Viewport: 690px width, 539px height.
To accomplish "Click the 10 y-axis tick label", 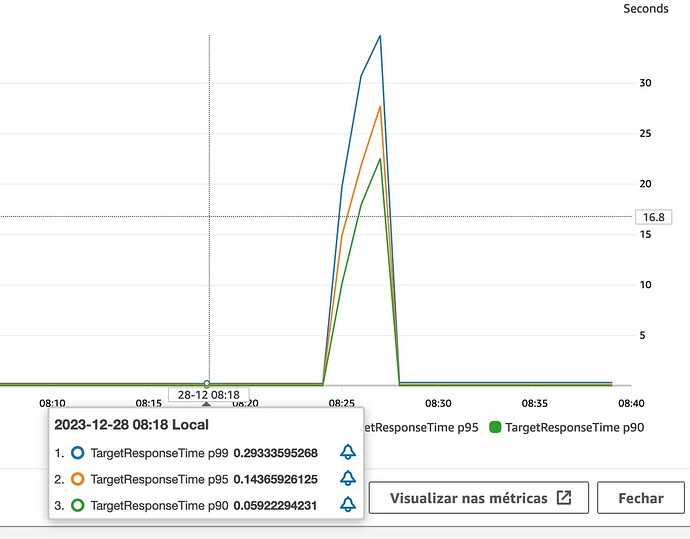I will 645,285.
